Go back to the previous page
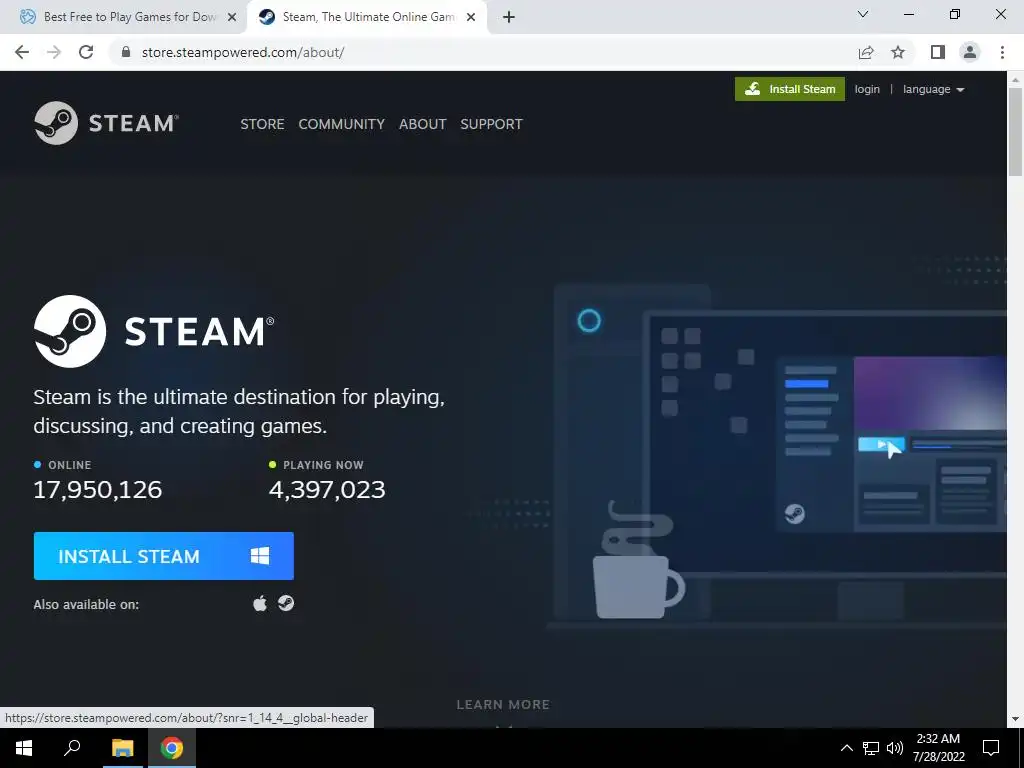Image resolution: width=1024 pixels, height=768 pixels. click(22, 52)
